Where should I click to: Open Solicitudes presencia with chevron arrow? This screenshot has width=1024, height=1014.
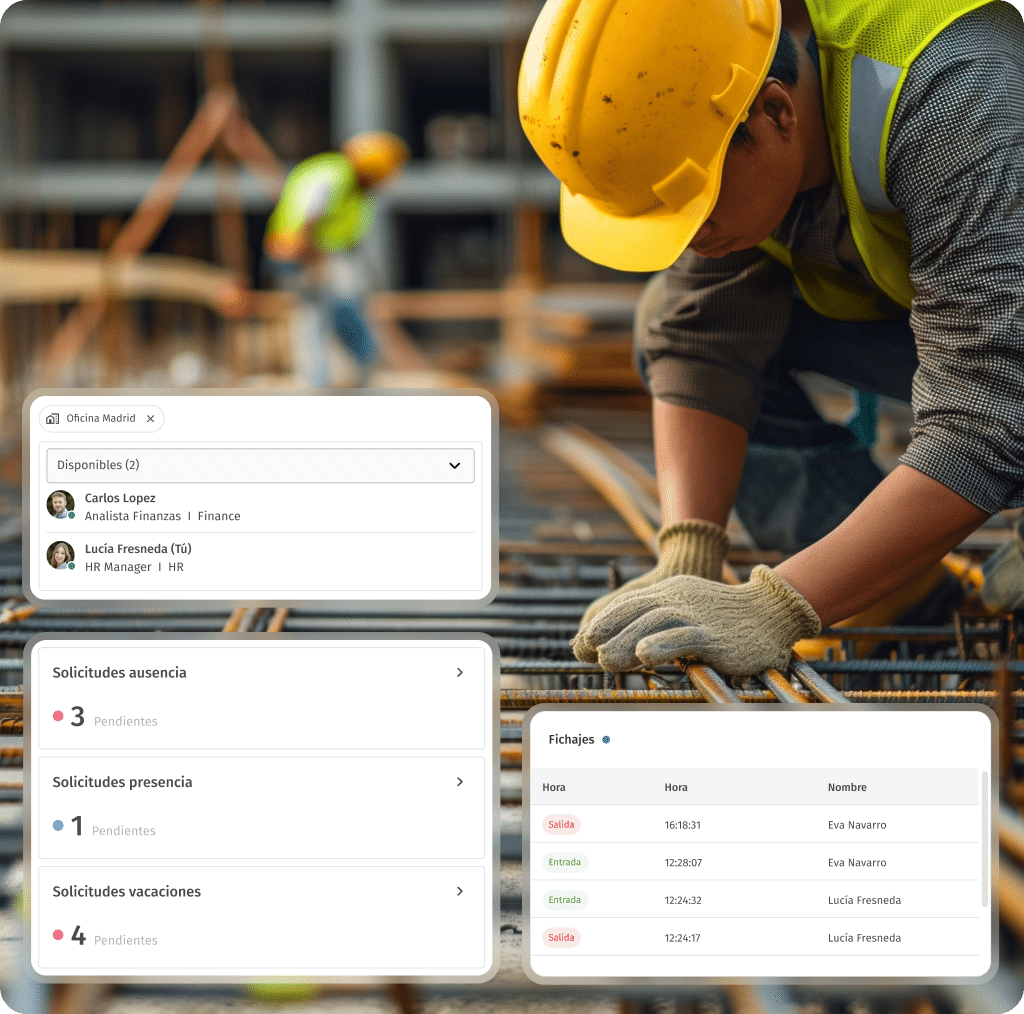tap(460, 782)
